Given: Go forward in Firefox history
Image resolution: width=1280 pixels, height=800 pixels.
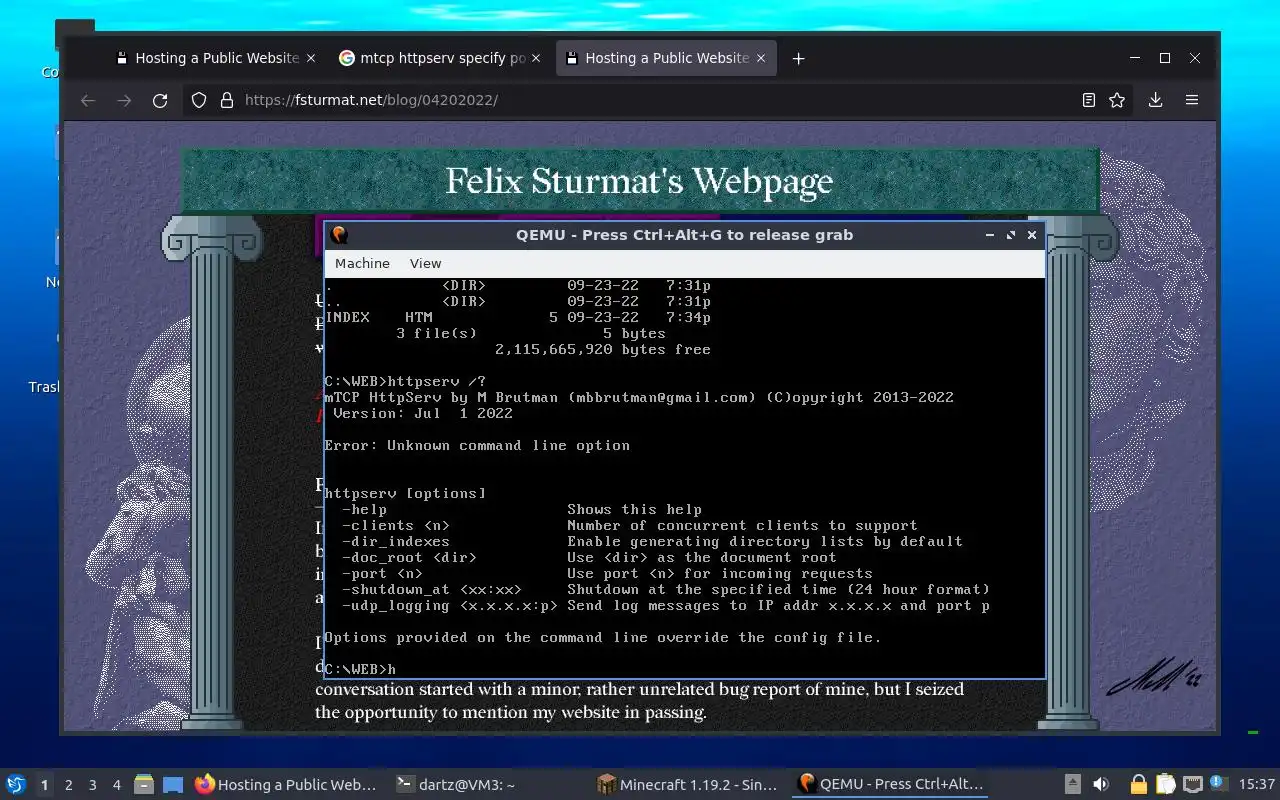Looking at the screenshot, I should pyautogui.click(x=124, y=100).
